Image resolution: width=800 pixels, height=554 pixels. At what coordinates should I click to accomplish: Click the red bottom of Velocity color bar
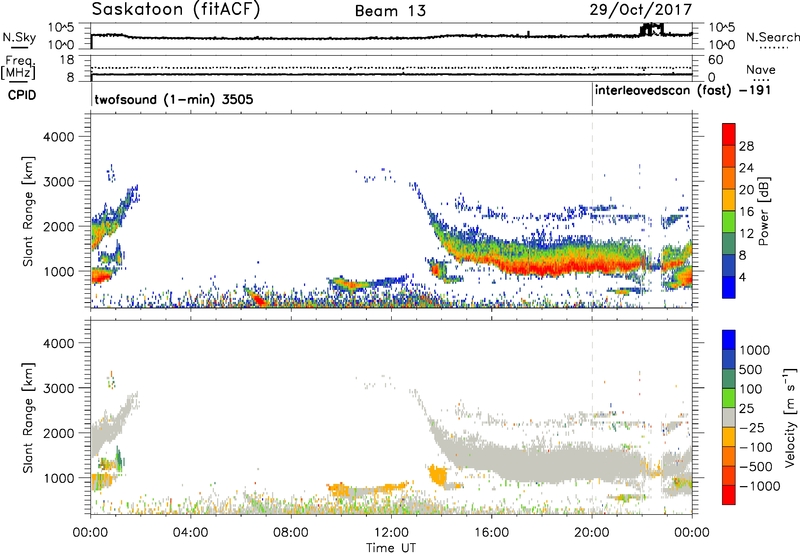(729, 495)
